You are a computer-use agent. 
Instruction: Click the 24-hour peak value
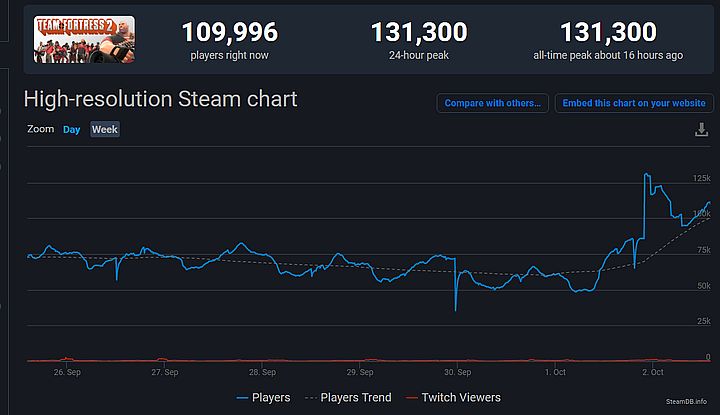[419, 33]
